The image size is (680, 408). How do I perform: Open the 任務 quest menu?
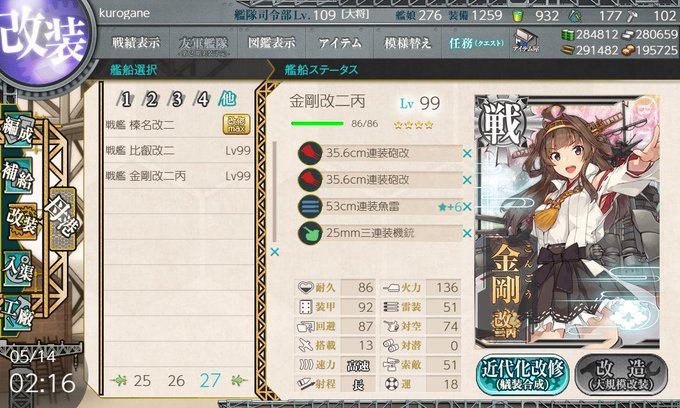pos(476,42)
